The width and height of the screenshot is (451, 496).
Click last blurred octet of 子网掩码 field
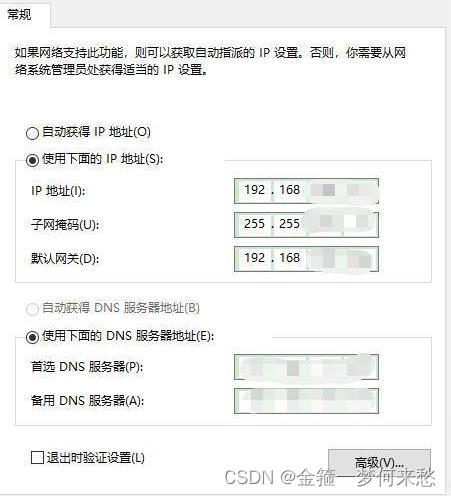[360, 222]
